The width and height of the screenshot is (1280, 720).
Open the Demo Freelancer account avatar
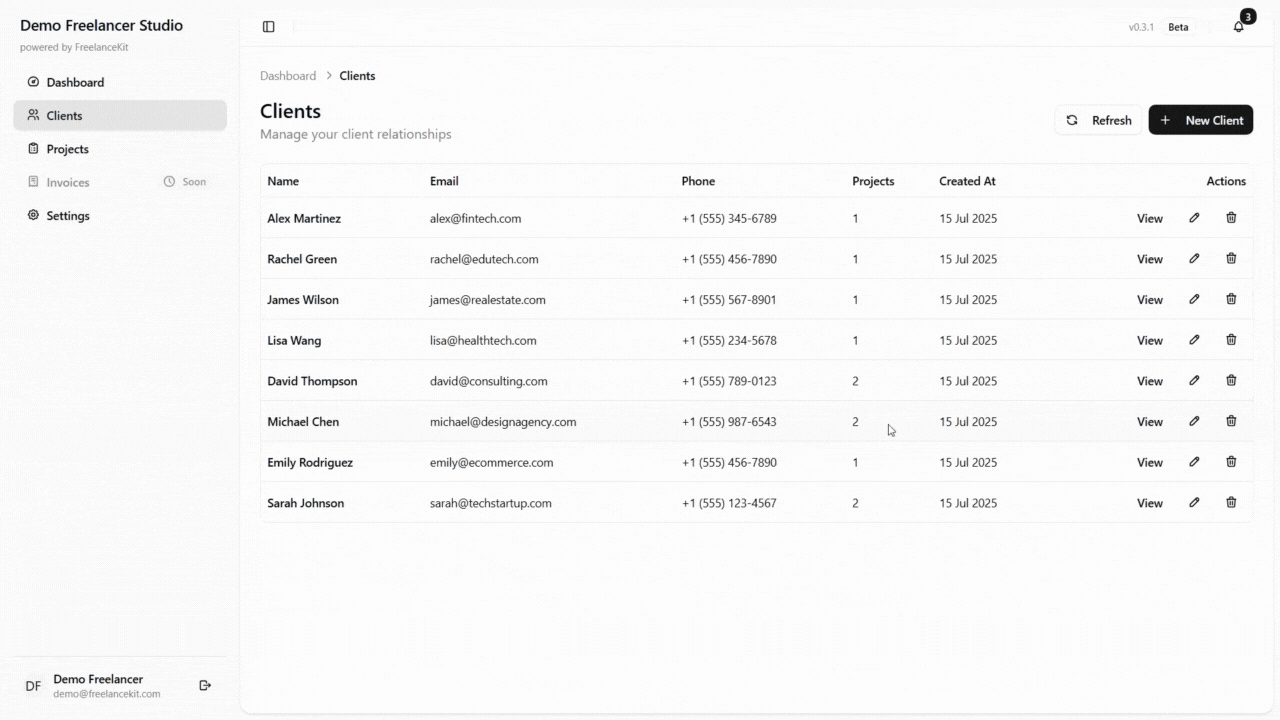tap(33, 685)
